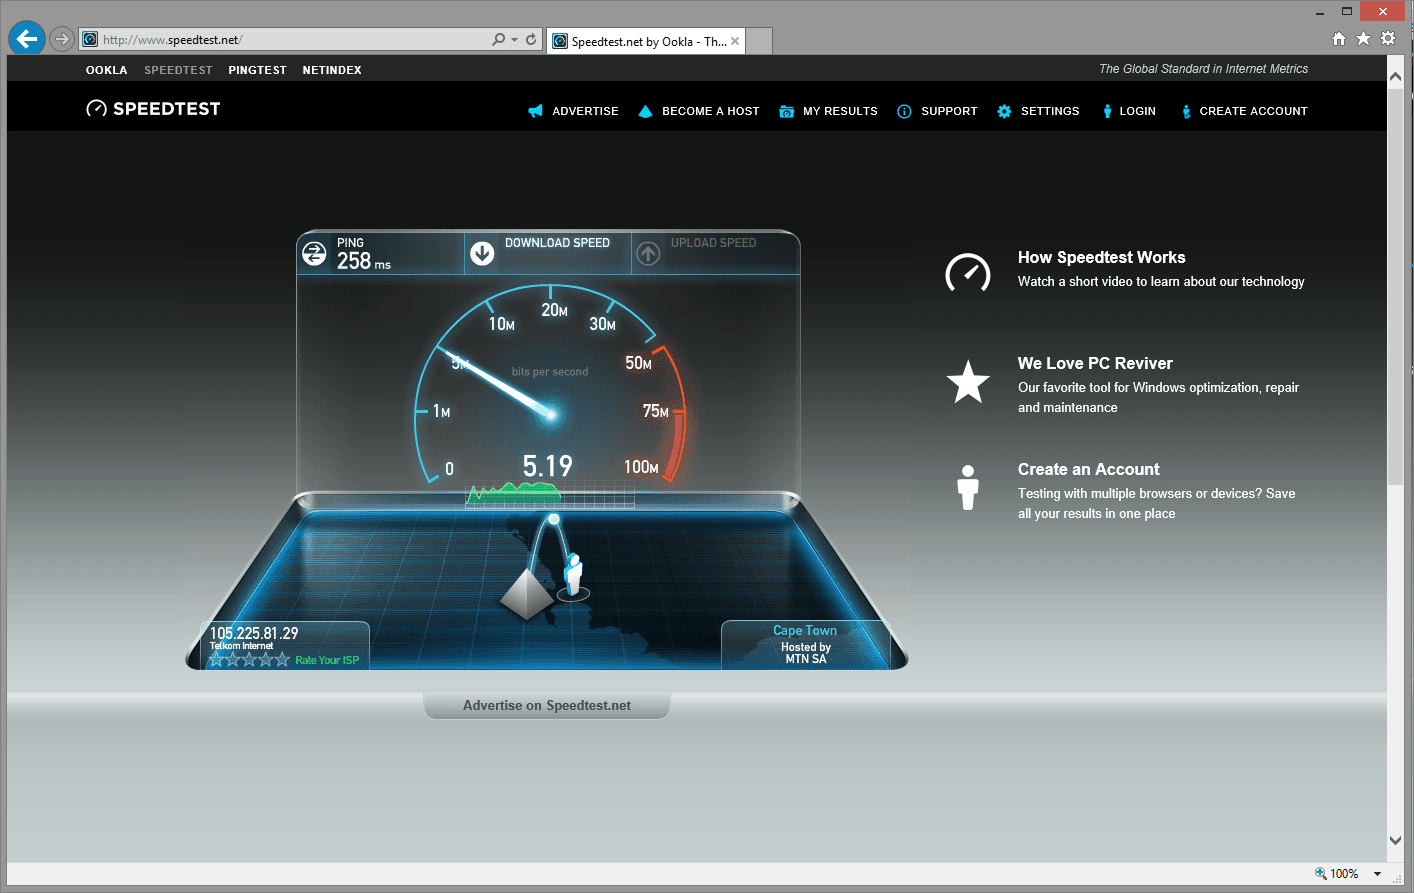Open the MY RESULTS link
The image size is (1414, 893).
(x=840, y=111)
